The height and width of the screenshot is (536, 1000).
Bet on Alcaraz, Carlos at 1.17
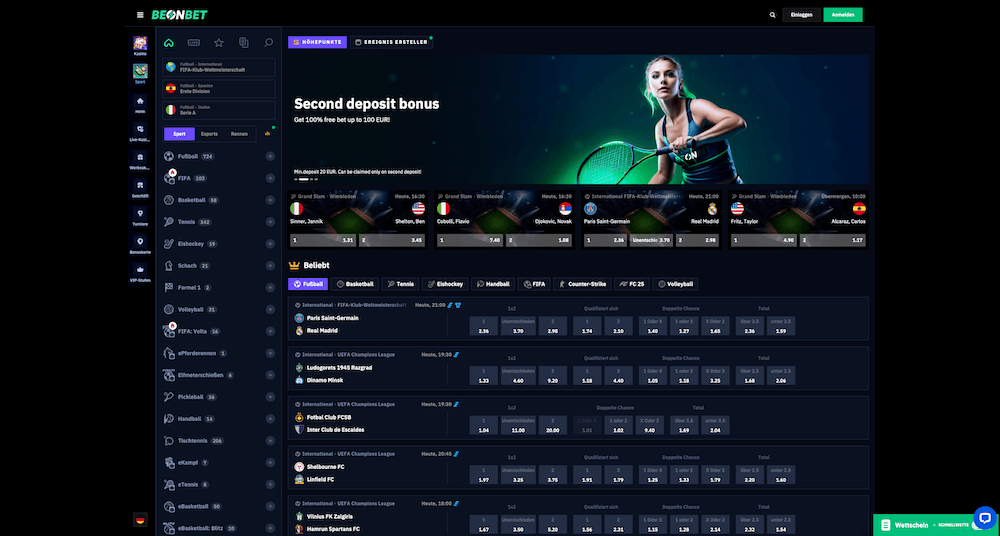pos(833,241)
